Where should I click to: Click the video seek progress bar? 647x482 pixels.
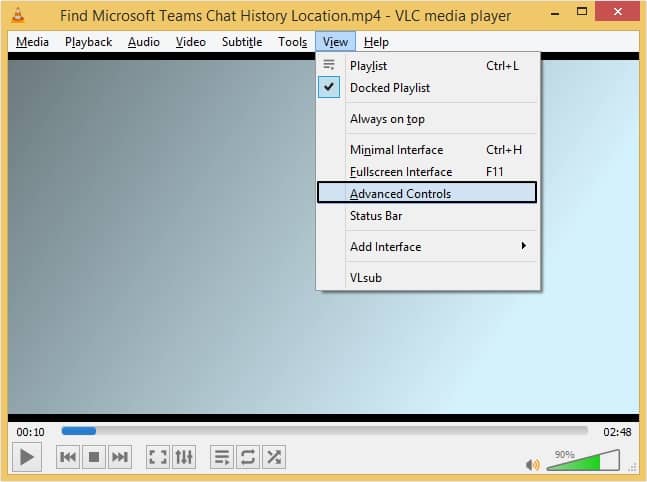[330, 431]
